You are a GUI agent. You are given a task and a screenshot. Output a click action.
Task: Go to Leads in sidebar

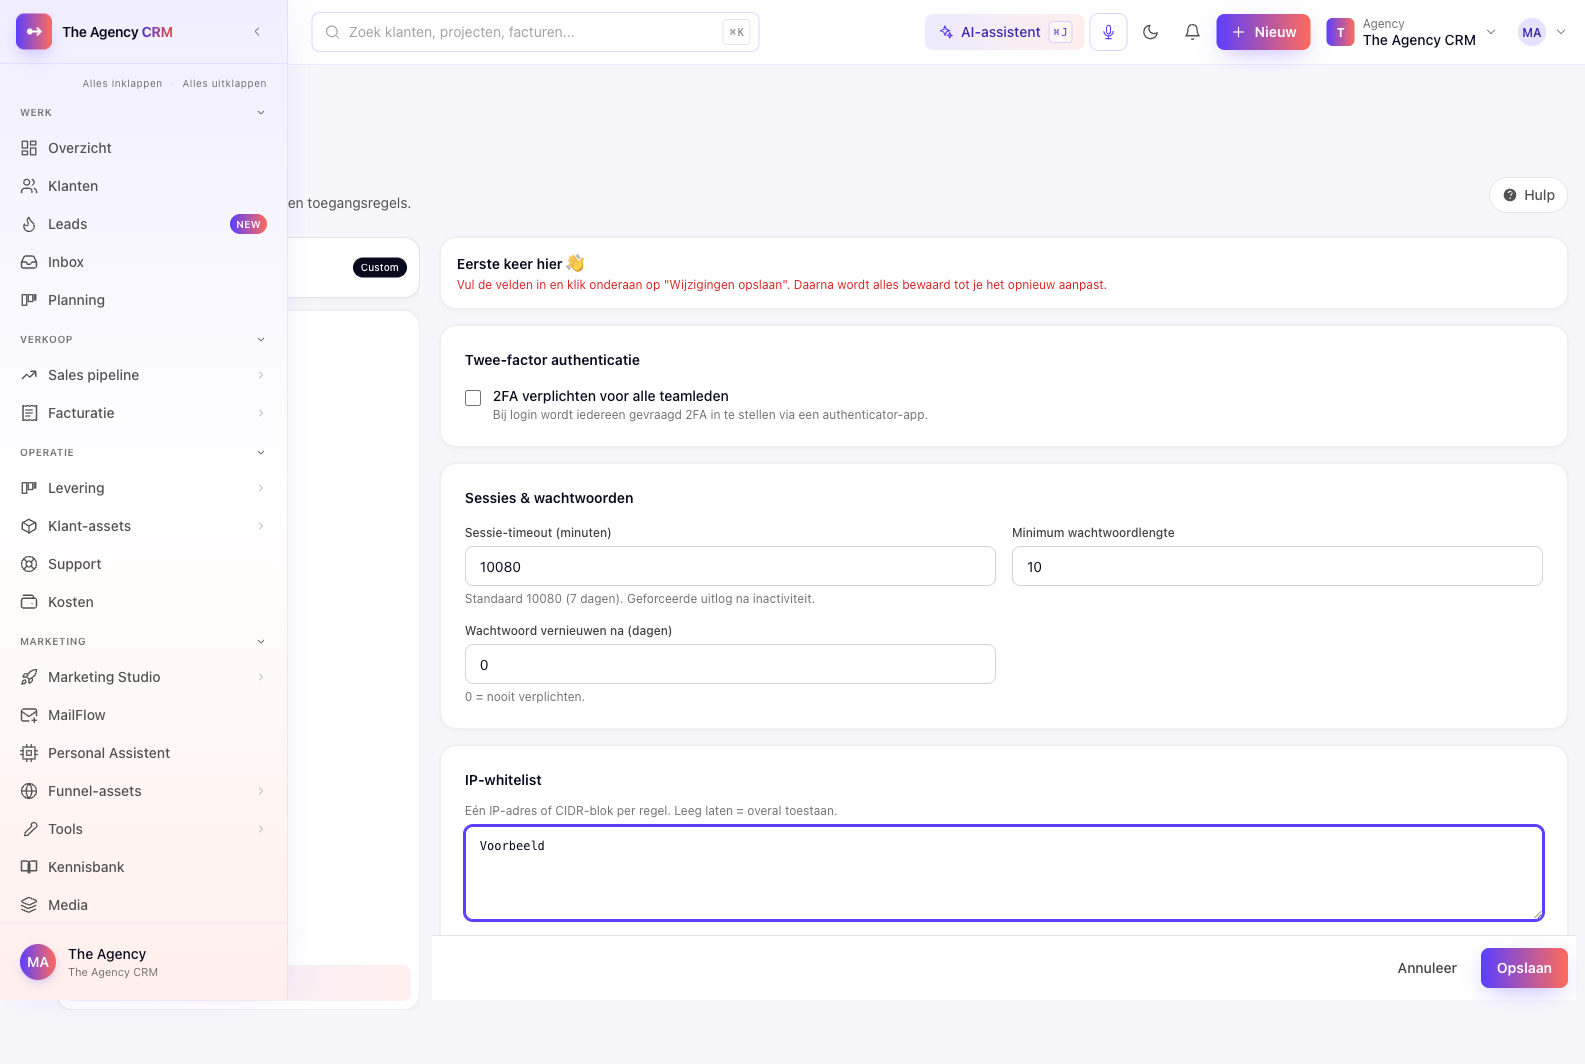(x=143, y=224)
